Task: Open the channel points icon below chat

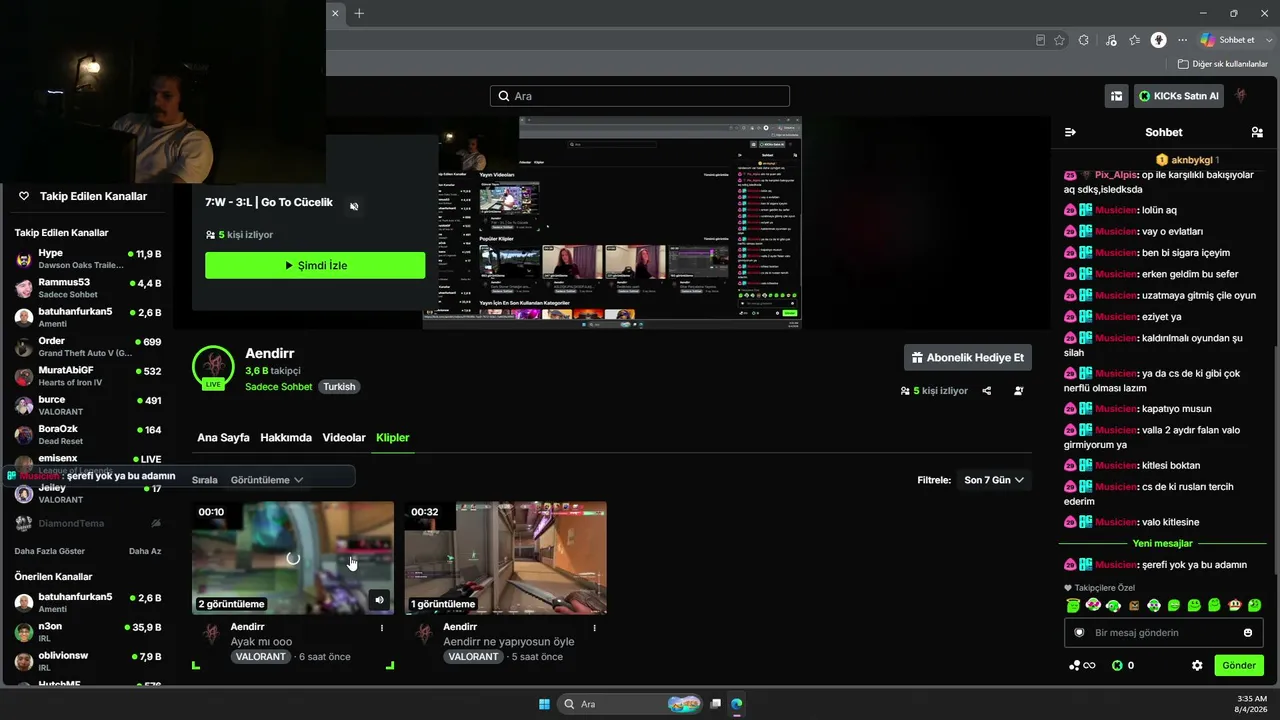Action: pos(1082,665)
